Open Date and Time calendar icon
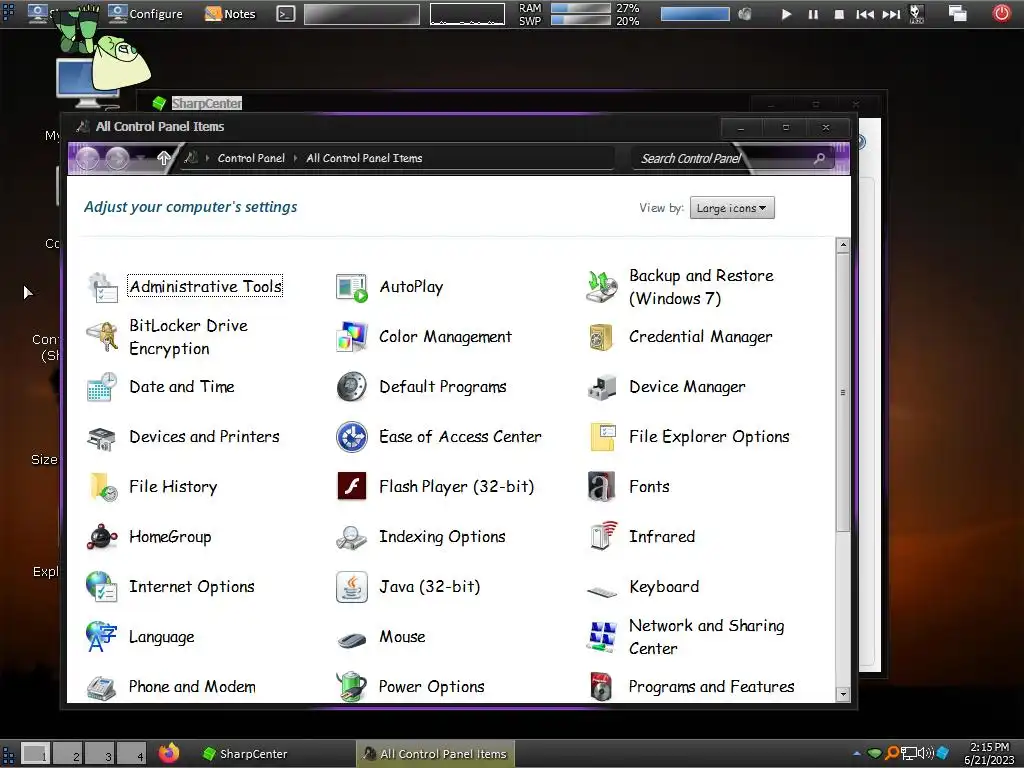 point(103,387)
